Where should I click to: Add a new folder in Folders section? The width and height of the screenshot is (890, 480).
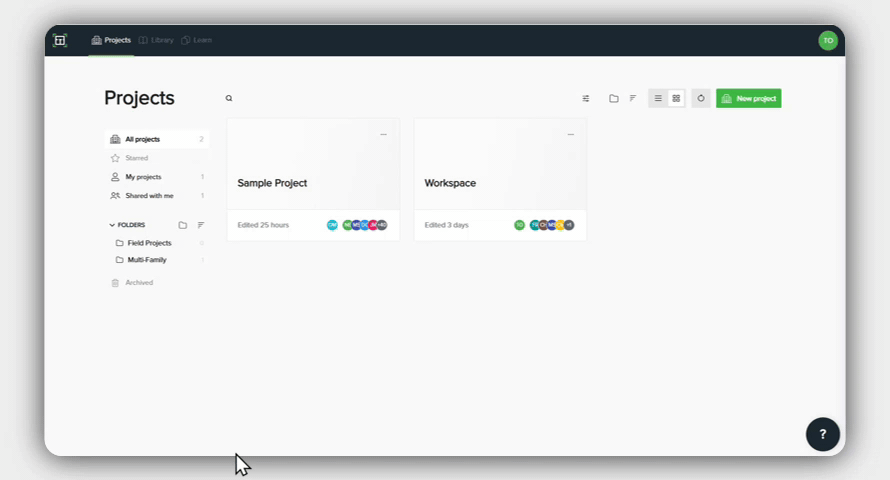tap(182, 225)
